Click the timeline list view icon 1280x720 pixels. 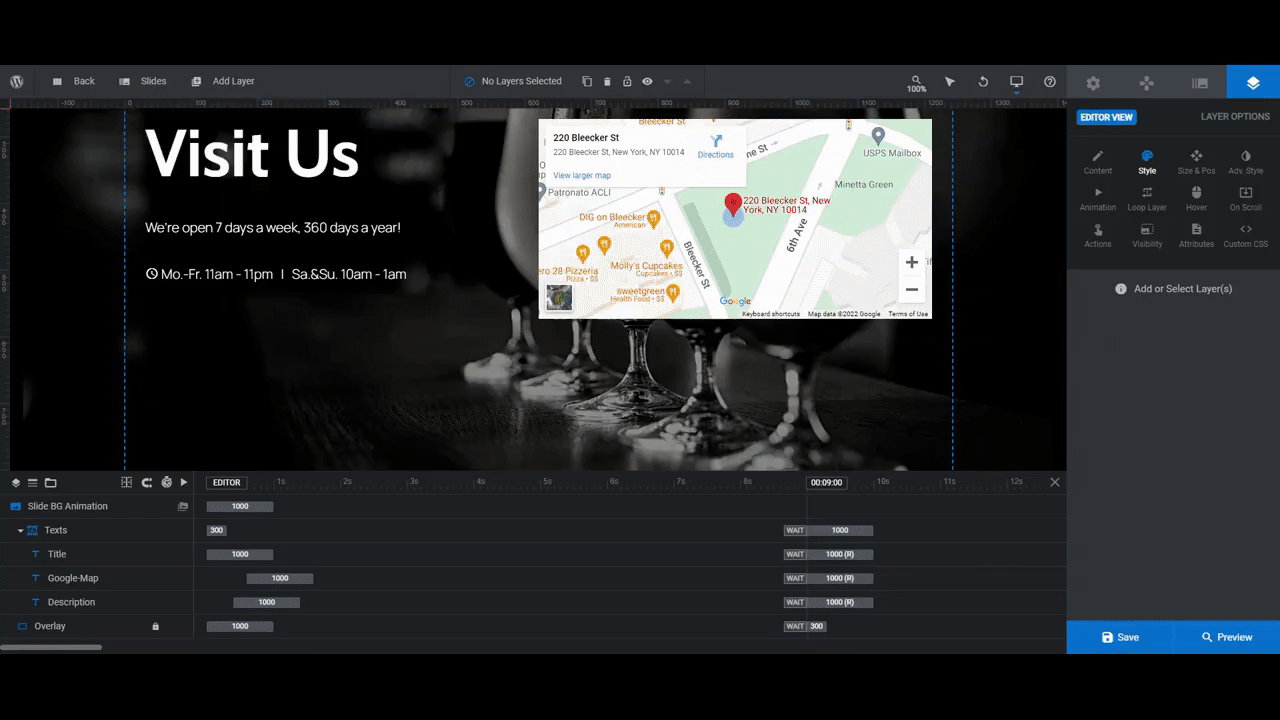[32, 482]
